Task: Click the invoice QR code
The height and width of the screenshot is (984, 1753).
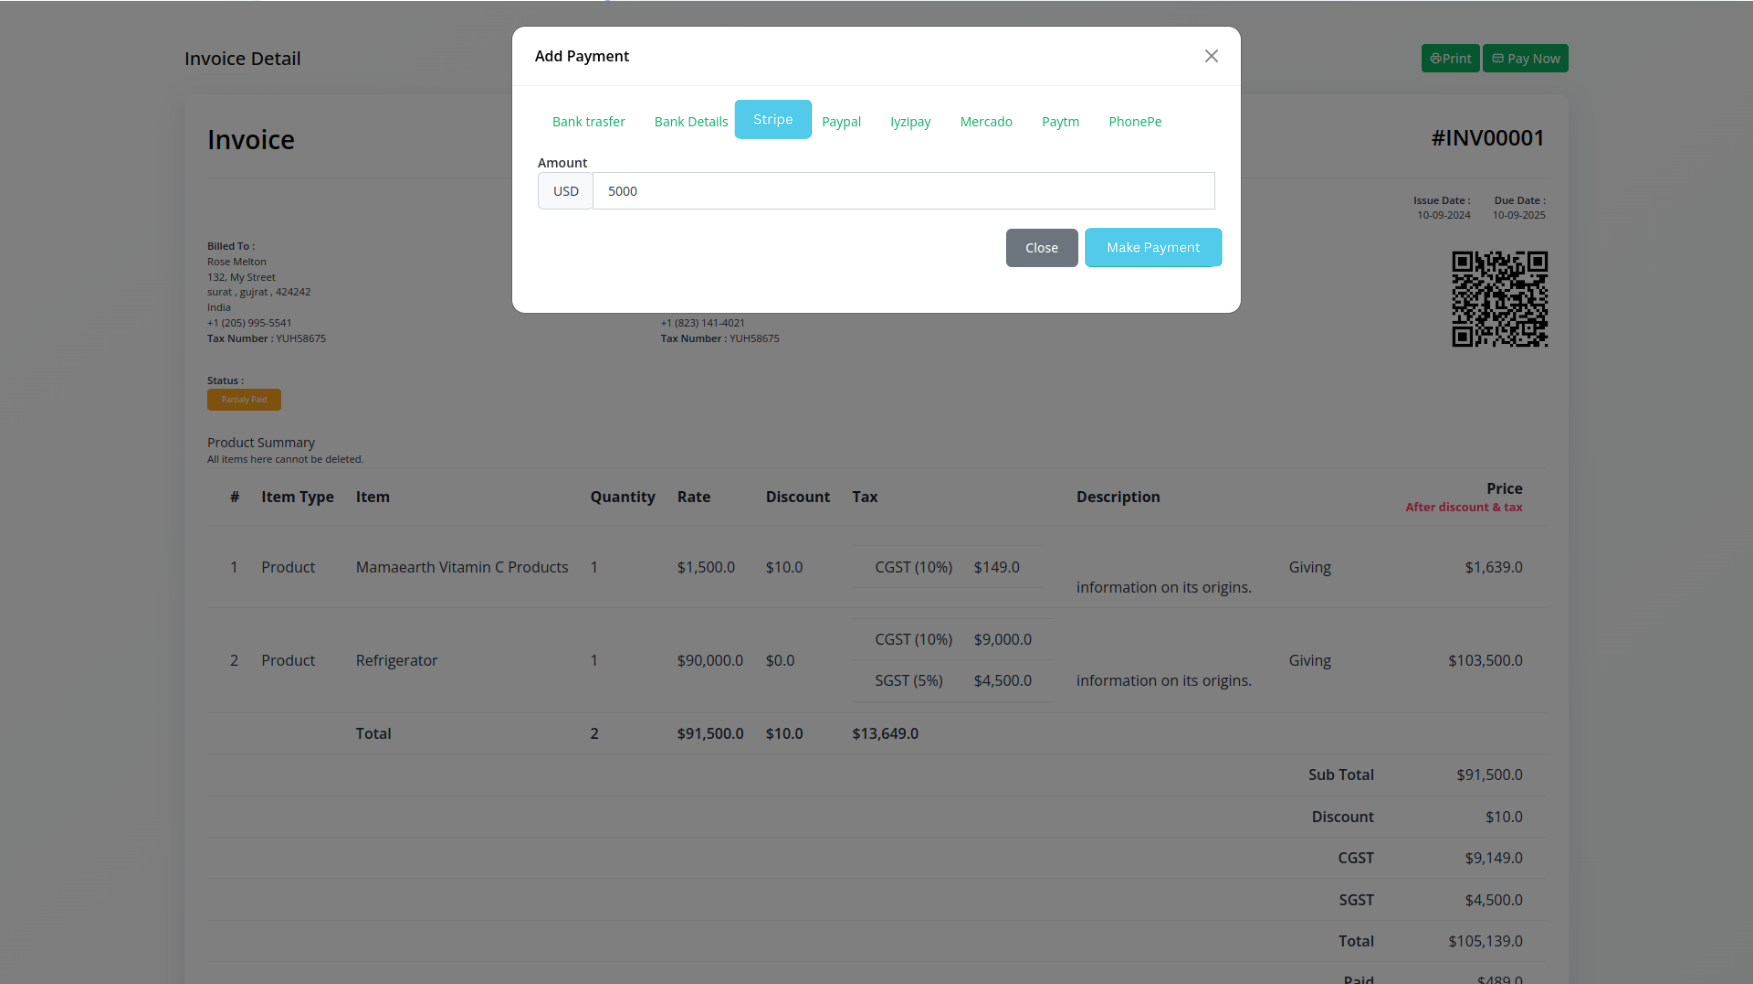Action: click(1499, 299)
